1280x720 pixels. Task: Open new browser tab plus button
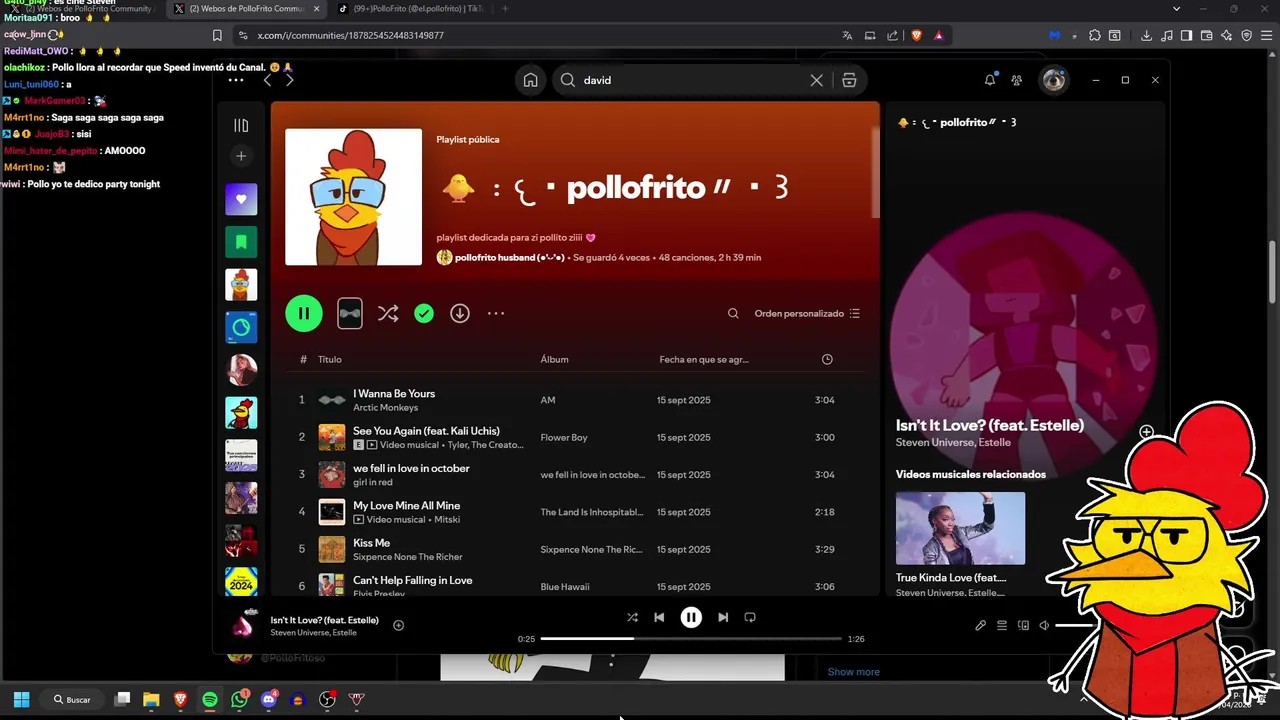pos(505,9)
